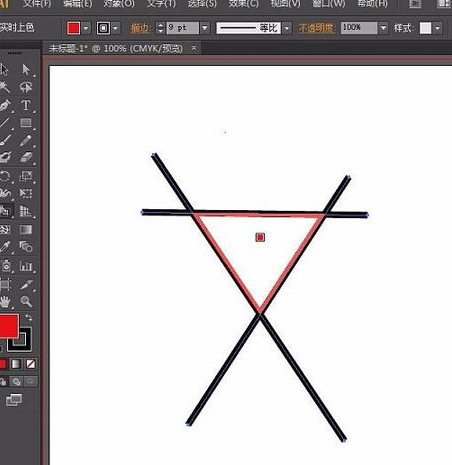Open the 对象(O) menu

coord(119,4)
